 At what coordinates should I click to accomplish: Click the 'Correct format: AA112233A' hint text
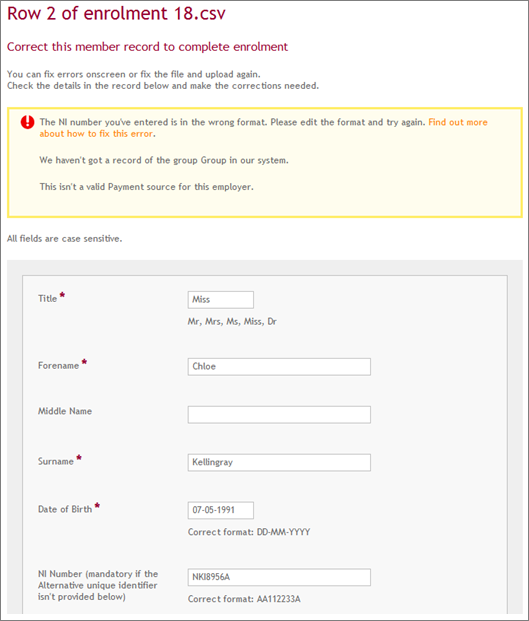point(244,599)
